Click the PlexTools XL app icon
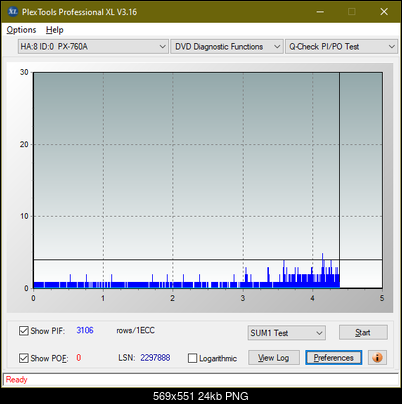Screen dimensions: 402x404 point(13,12)
